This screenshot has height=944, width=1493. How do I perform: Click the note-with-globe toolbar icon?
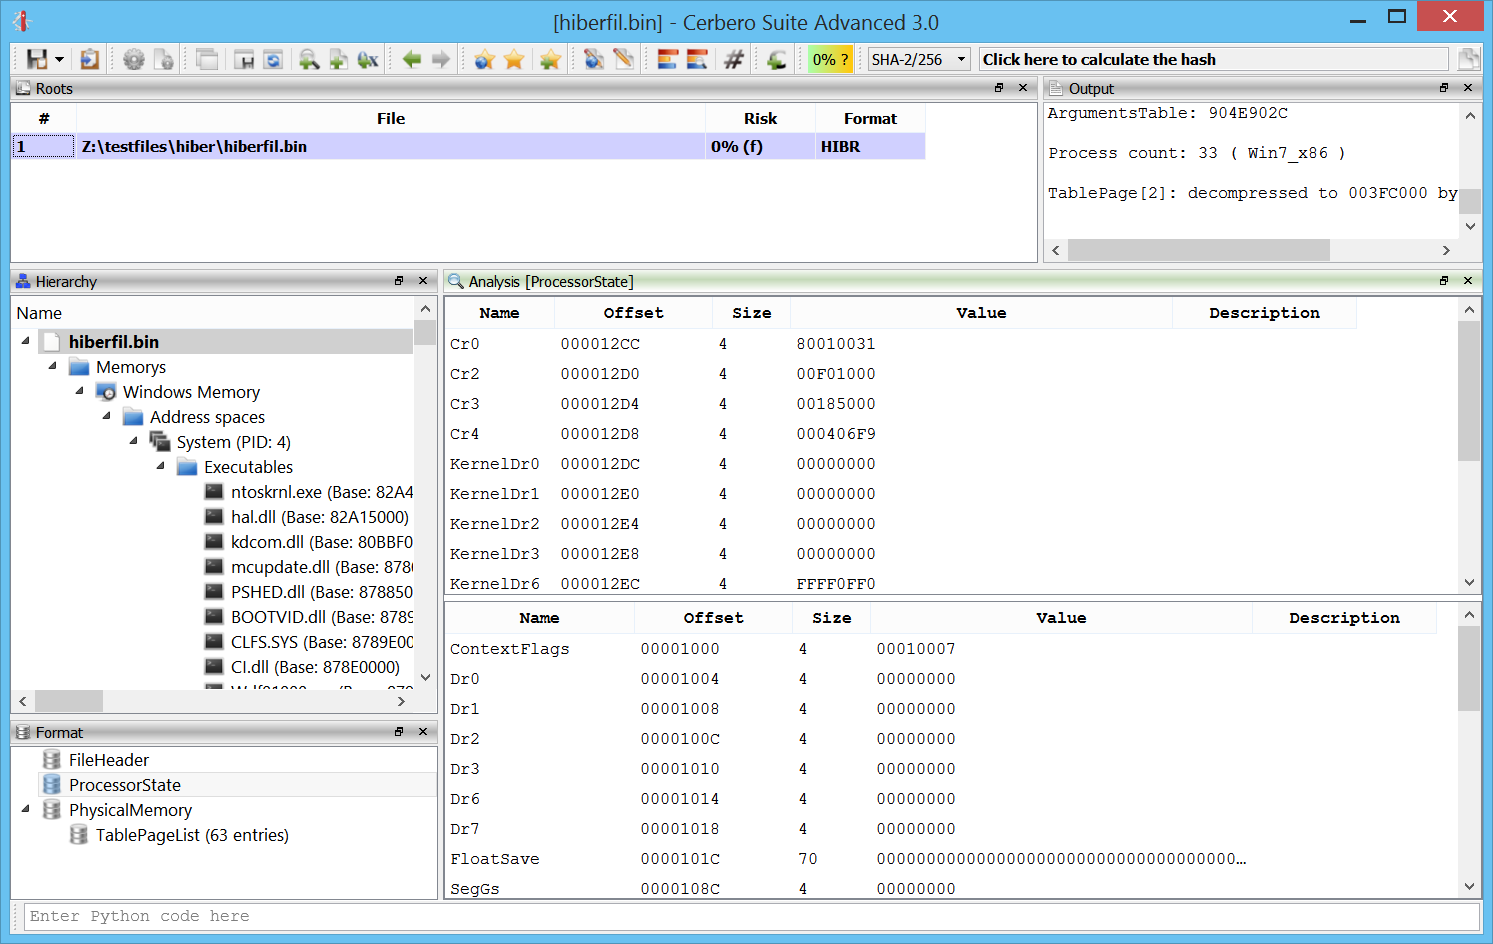point(594,60)
